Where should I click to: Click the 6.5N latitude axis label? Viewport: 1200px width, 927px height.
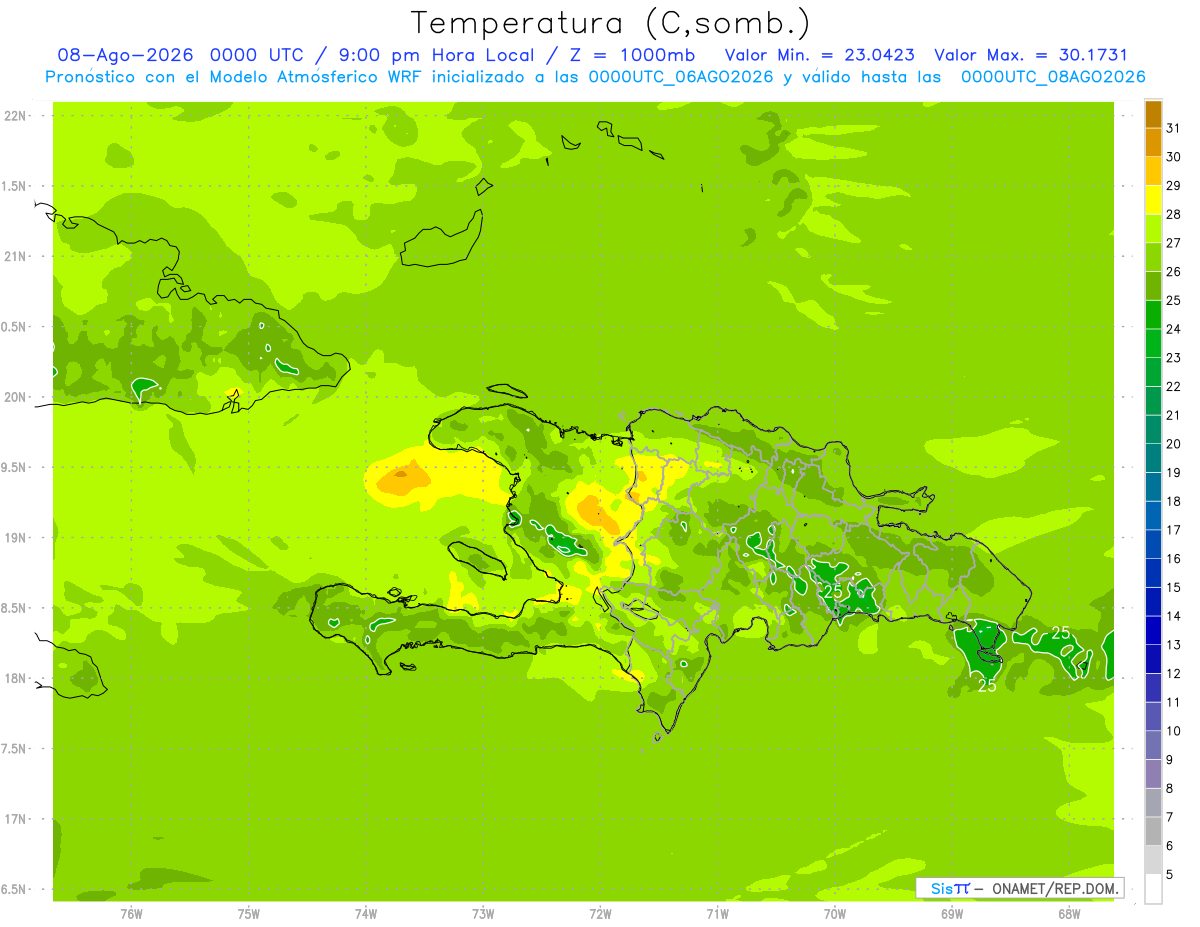(x=16, y=889)
